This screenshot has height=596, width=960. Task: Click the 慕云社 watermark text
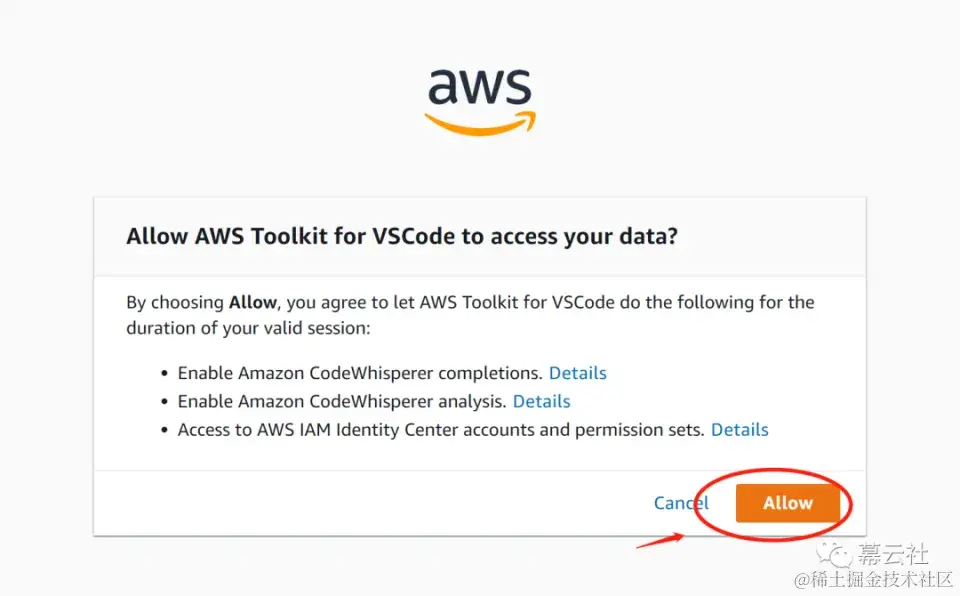click(x=893, y=553)
